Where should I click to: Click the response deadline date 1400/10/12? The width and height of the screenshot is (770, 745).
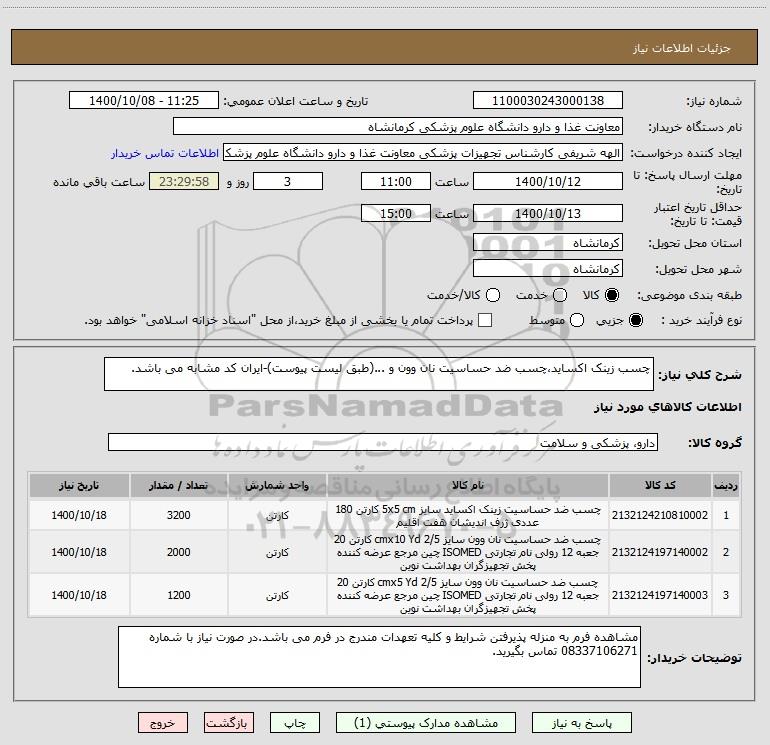point(548,181)
